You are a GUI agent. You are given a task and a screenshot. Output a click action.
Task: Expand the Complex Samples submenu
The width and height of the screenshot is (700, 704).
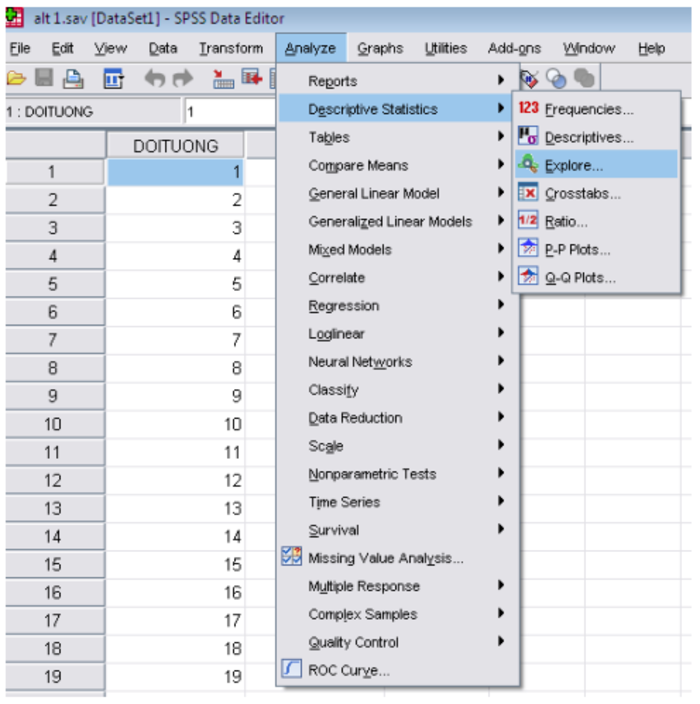[x=398, y=614]
